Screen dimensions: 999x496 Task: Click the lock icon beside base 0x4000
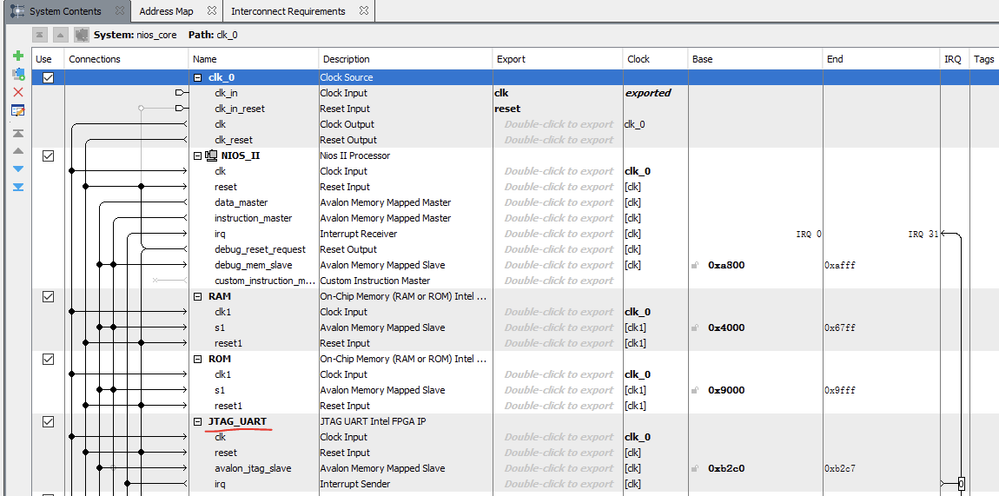(695, 328)
